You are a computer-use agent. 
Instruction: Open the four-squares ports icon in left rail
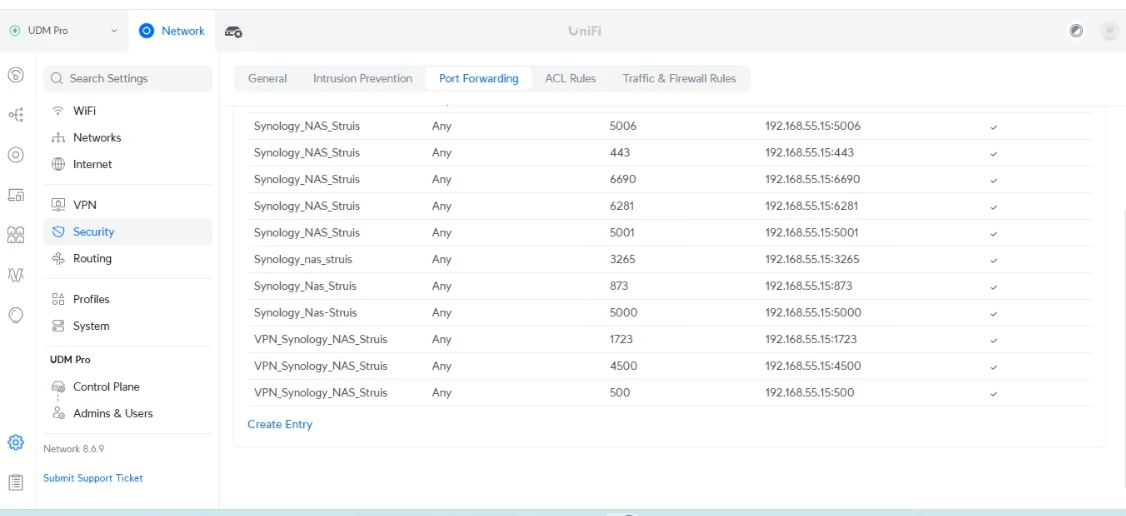click(16, 235)
